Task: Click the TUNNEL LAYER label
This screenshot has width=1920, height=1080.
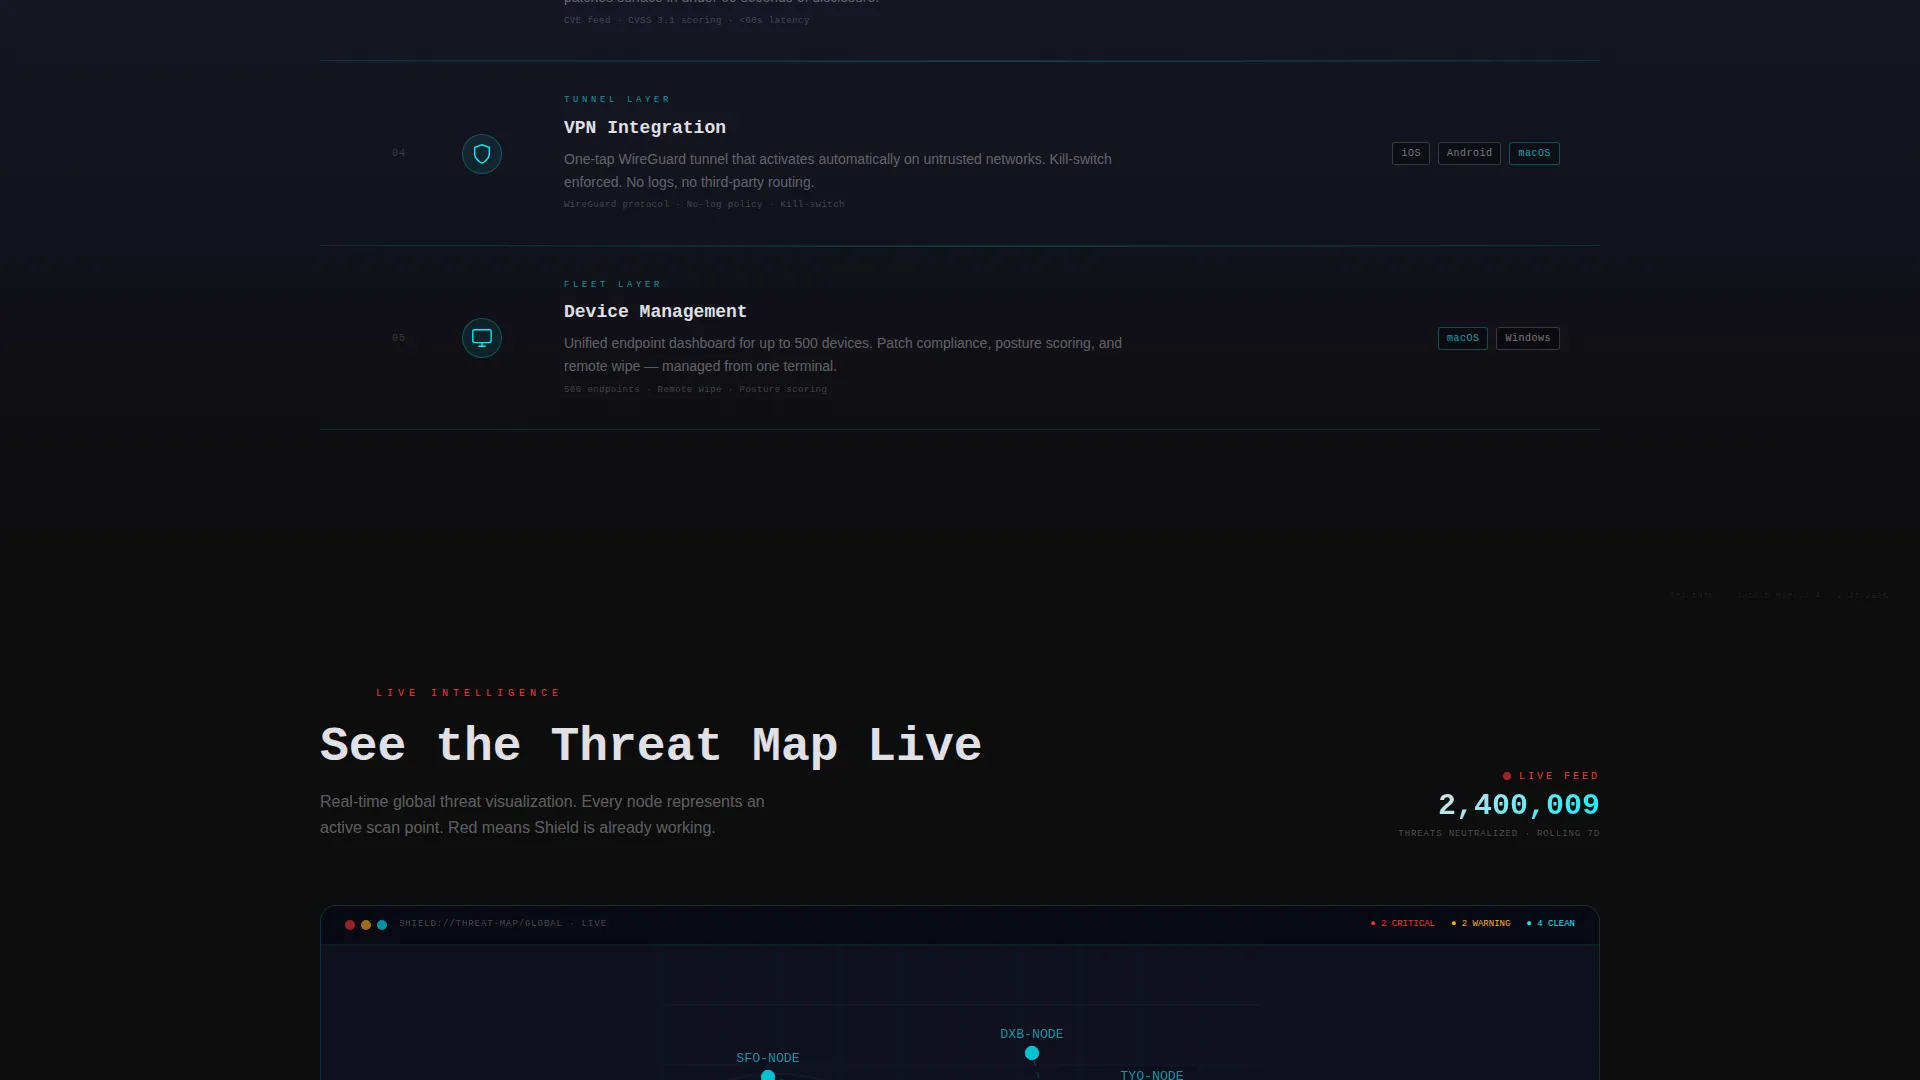Action: click(617, 99)
